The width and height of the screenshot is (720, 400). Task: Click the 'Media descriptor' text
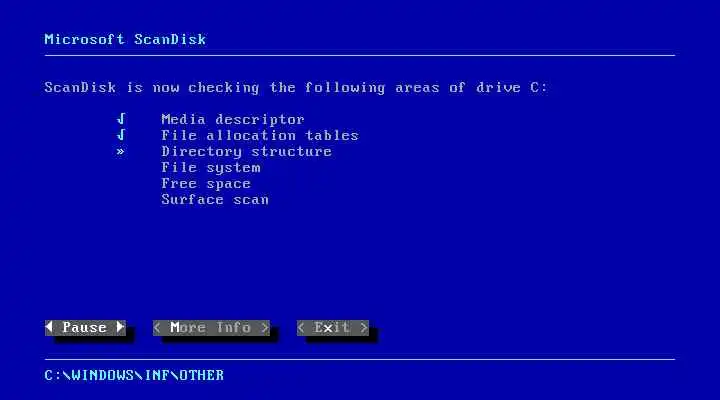click(233, 120)
